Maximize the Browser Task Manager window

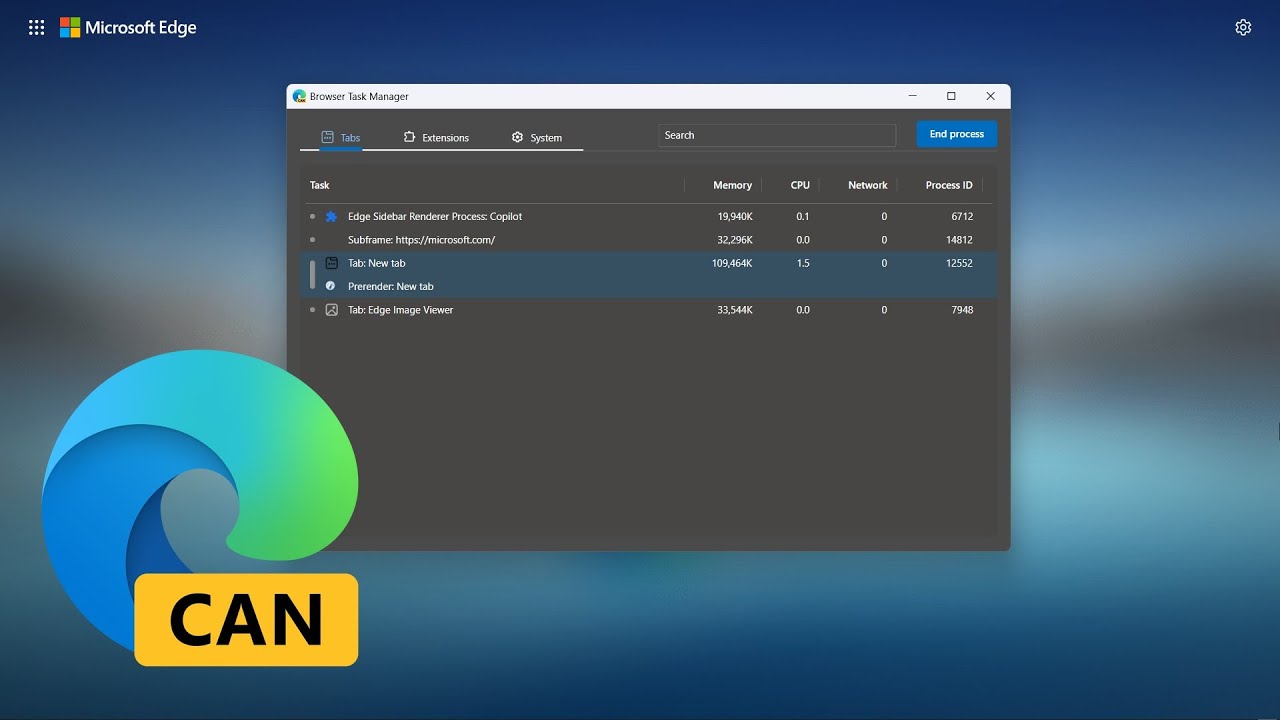(951, 96)
